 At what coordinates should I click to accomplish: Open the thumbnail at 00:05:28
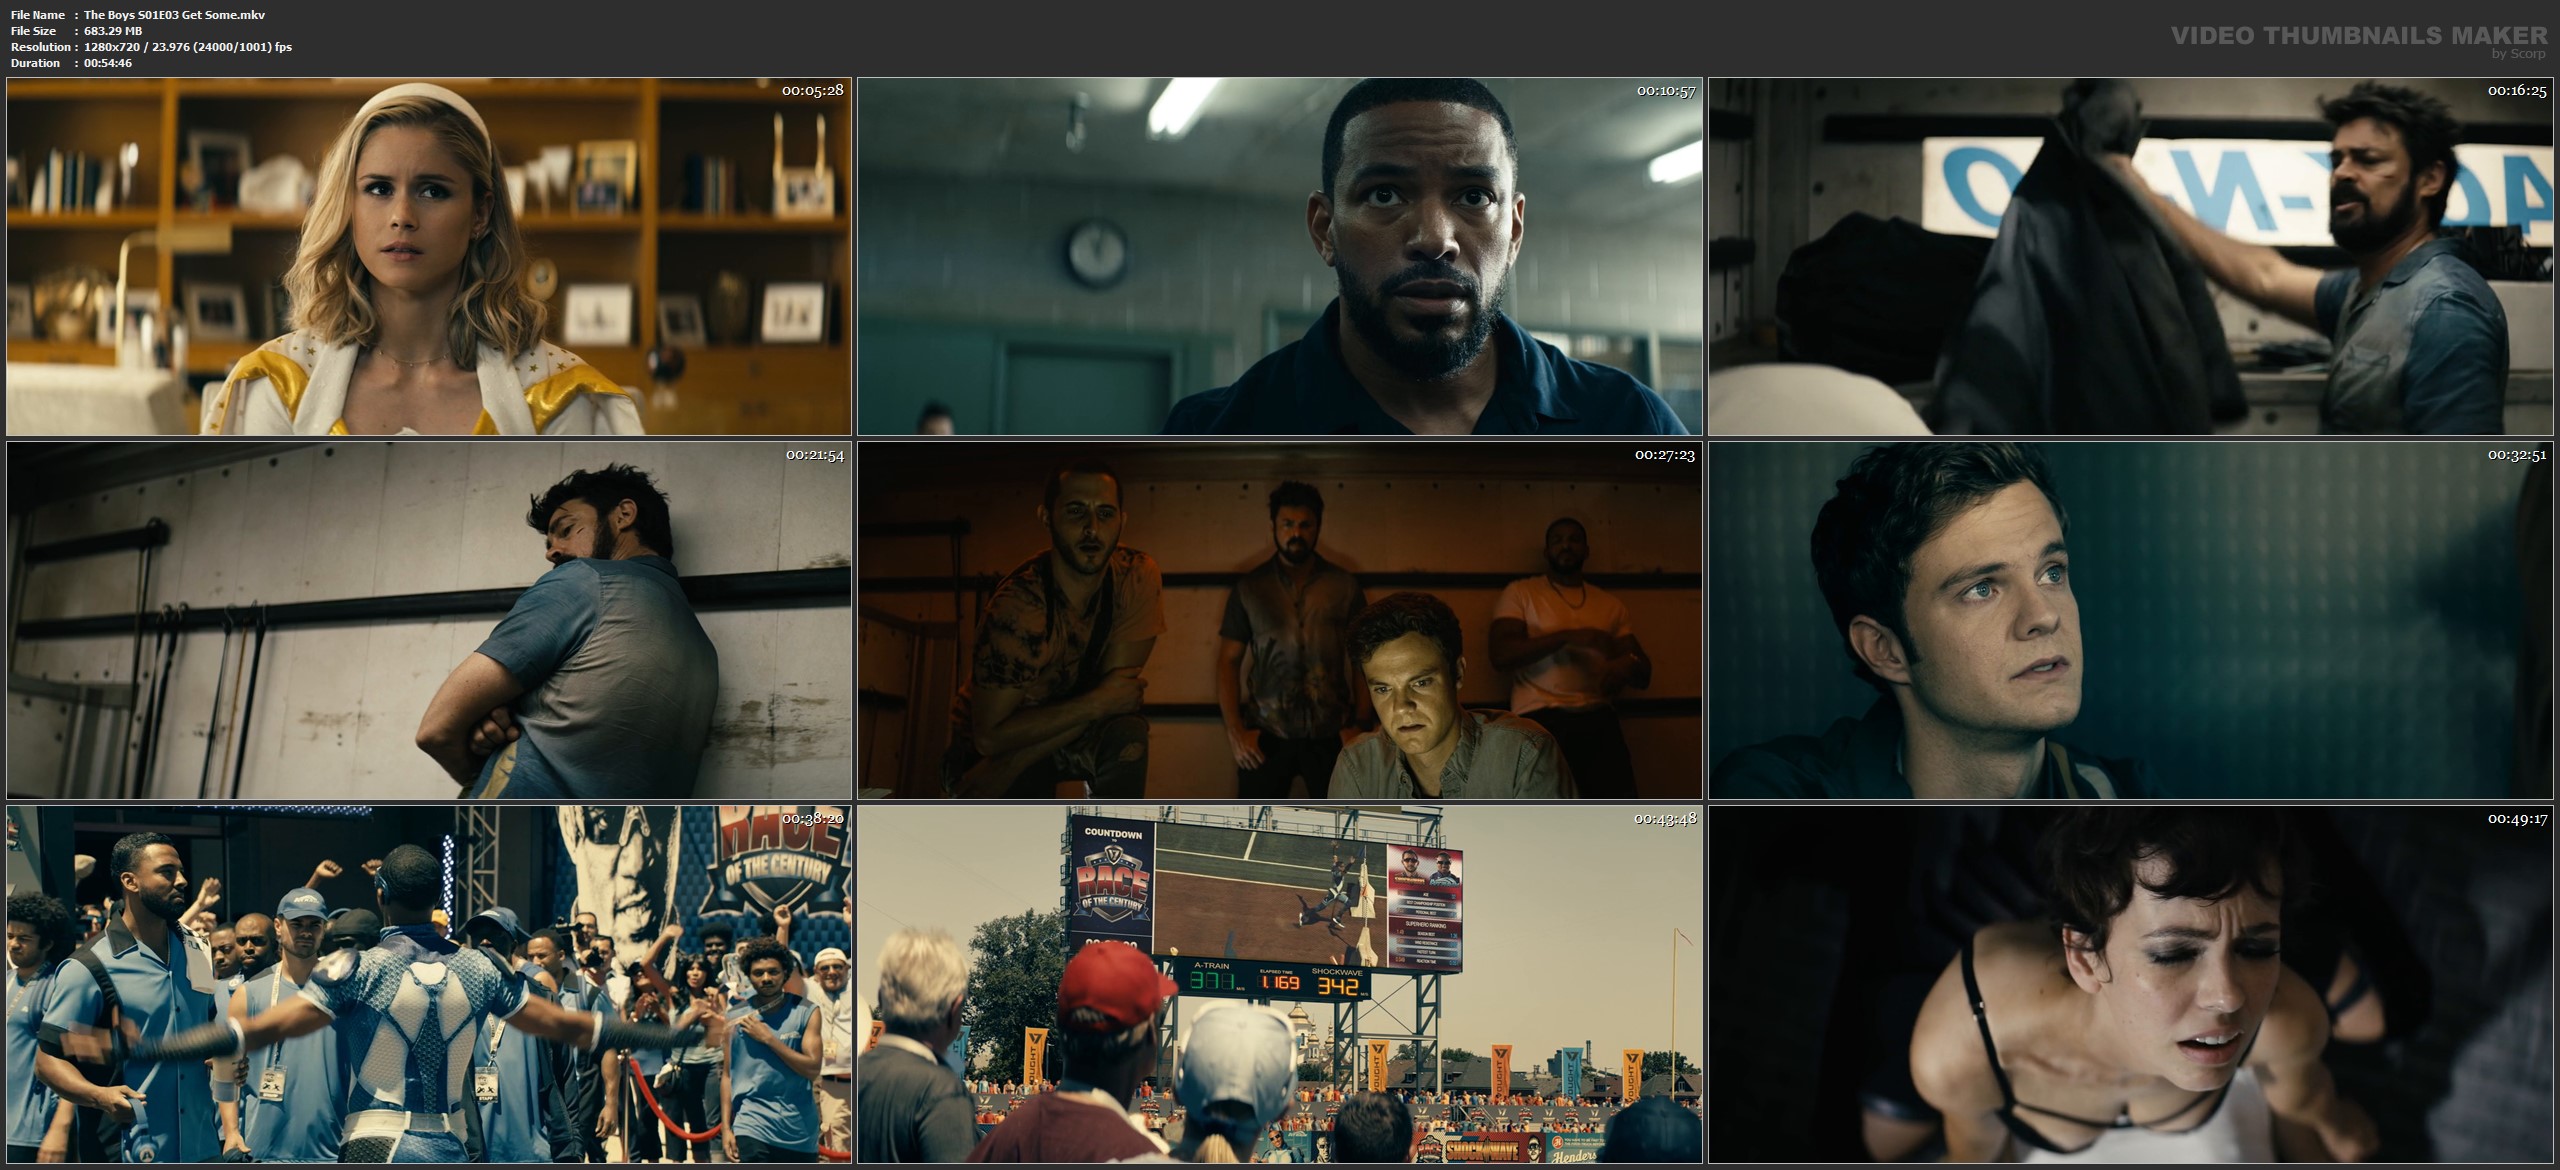coord(429,256)
